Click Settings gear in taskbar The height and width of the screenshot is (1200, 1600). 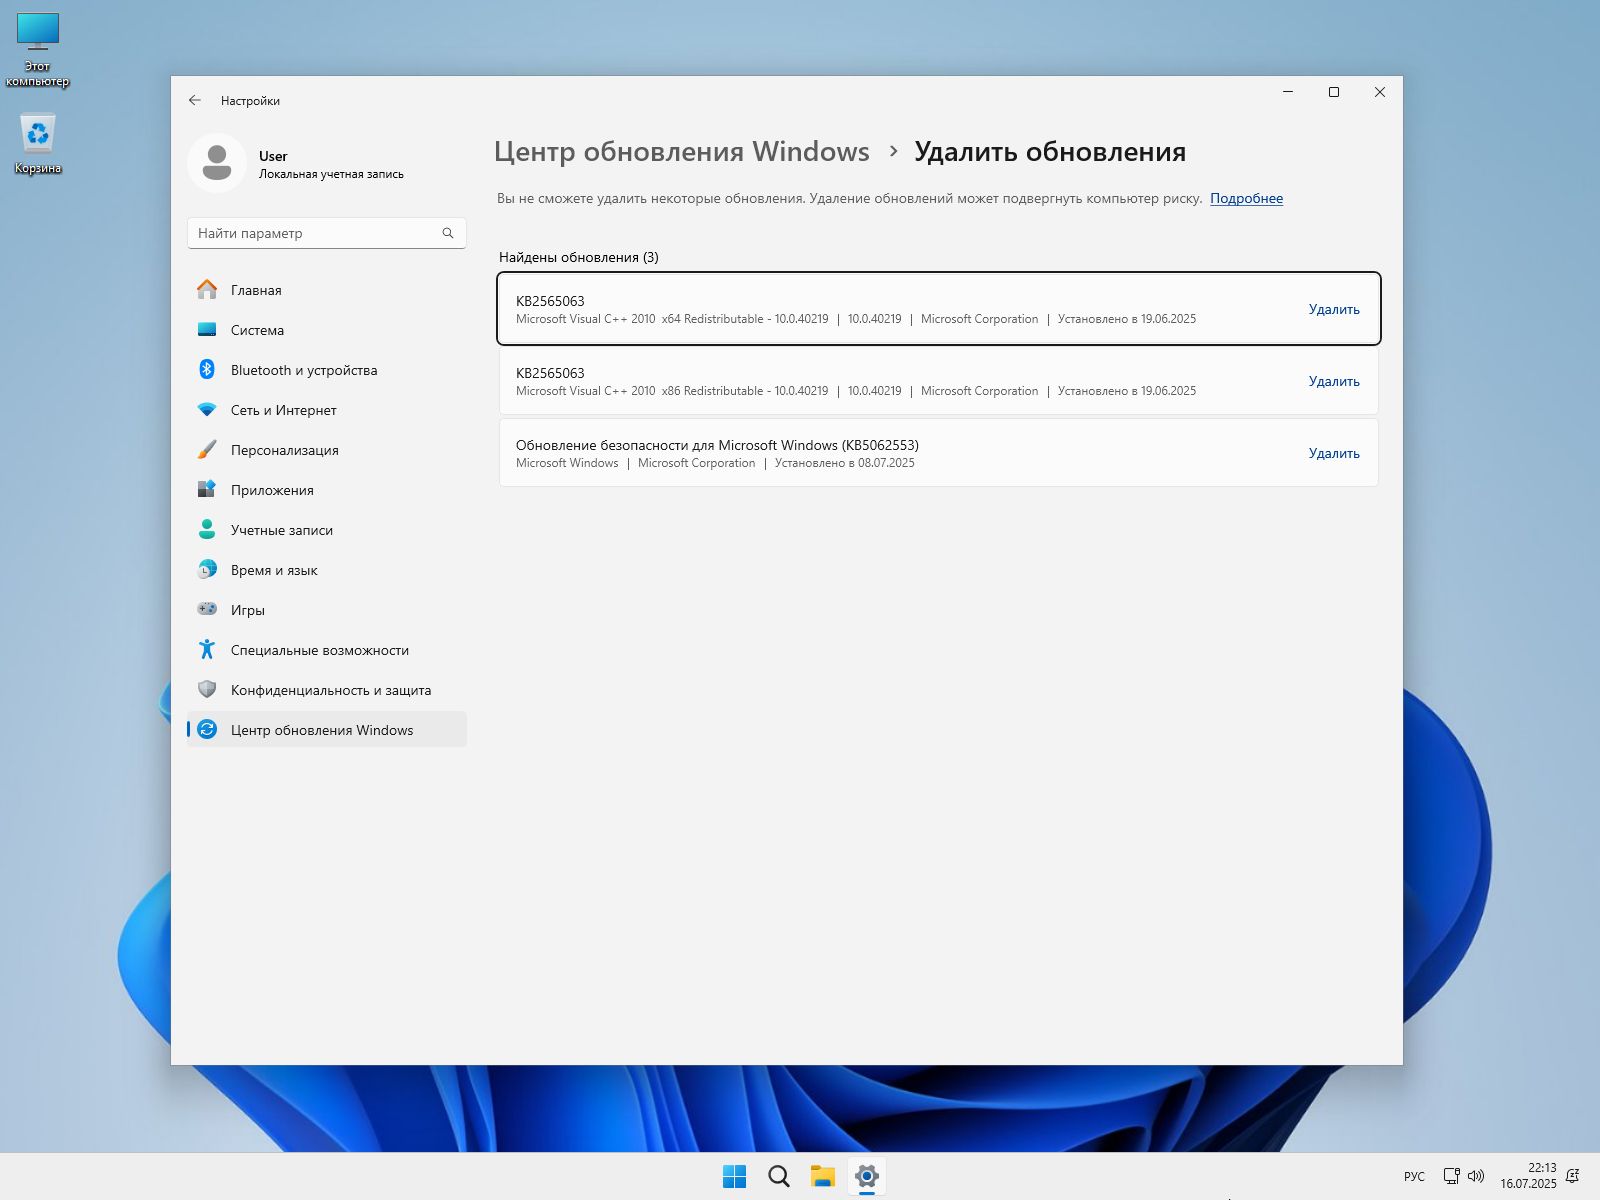point(867,1176)
